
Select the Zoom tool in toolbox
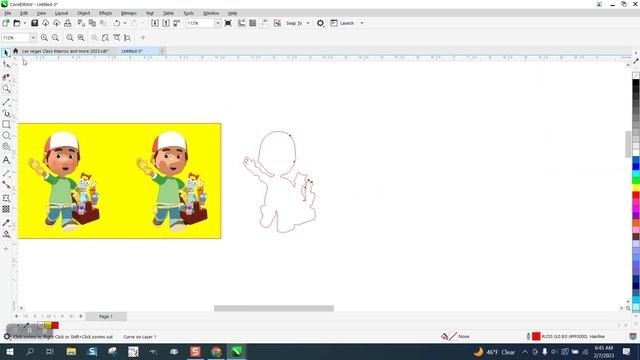pos(6,89)
